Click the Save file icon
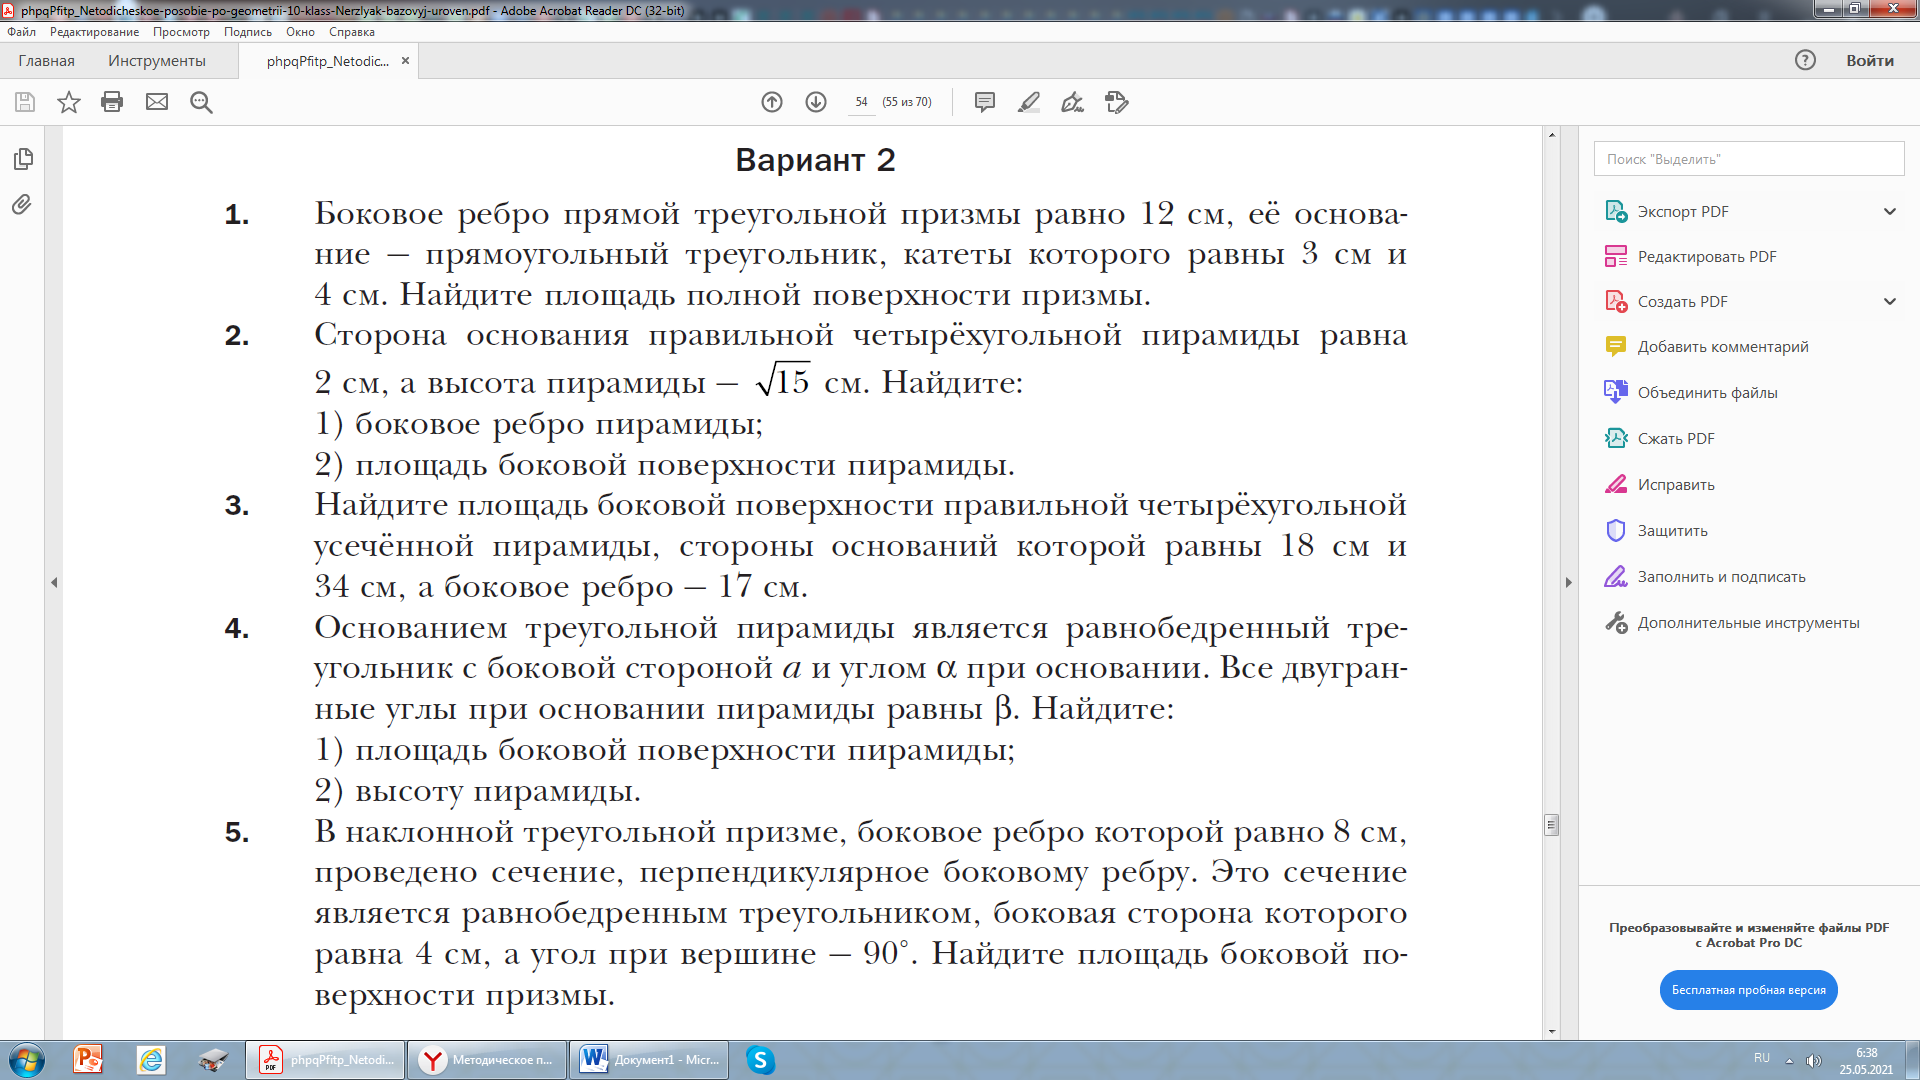This screenshot has height=1080, width=1920. 25,102
